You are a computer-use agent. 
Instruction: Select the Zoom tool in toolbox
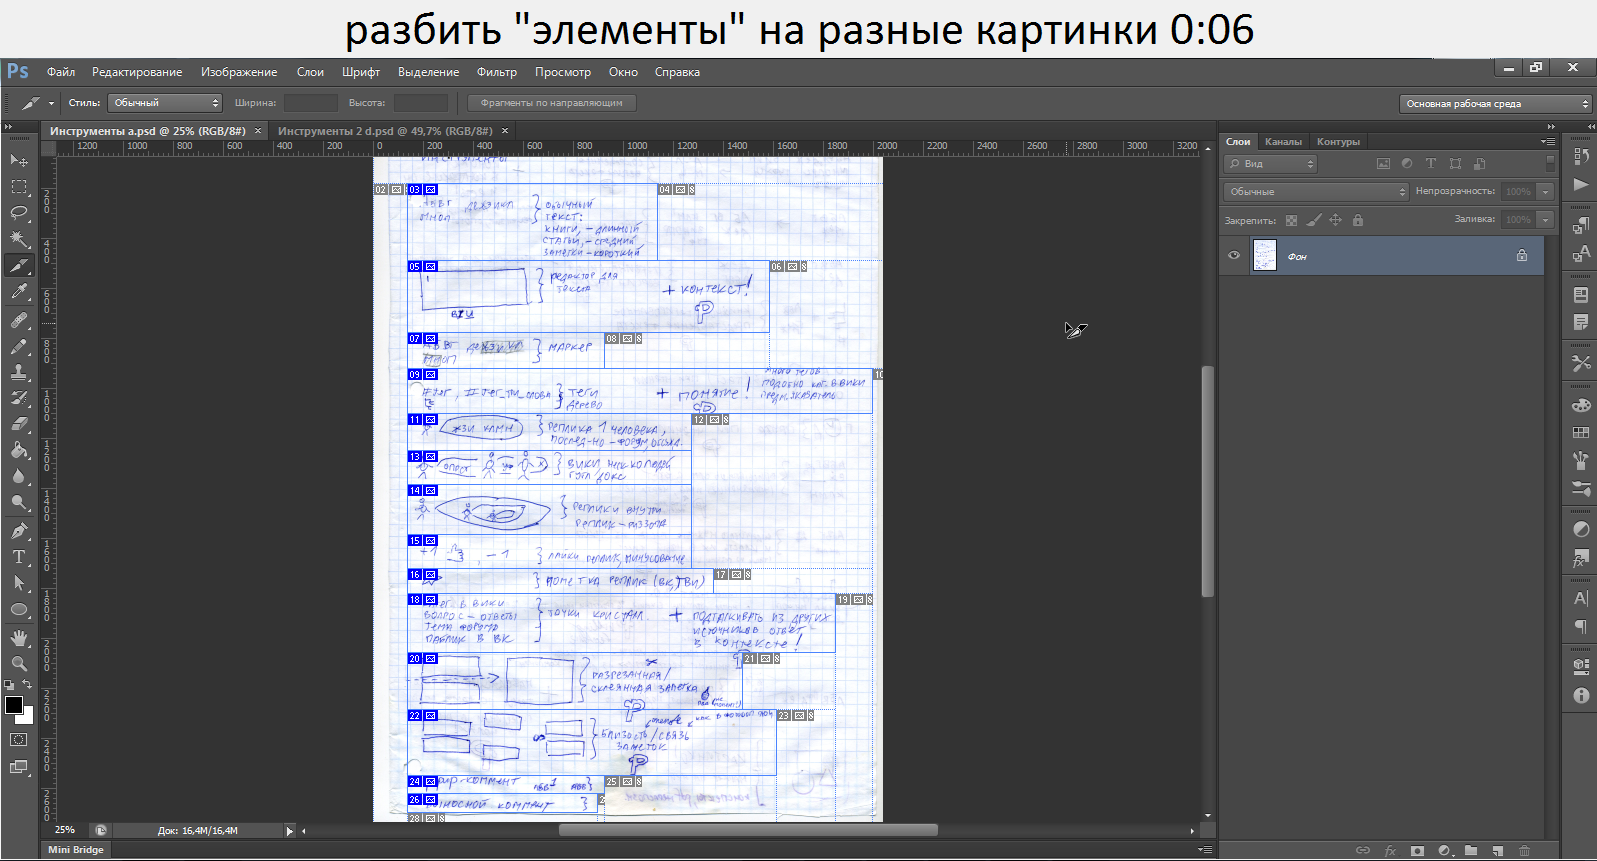point(19,663)
